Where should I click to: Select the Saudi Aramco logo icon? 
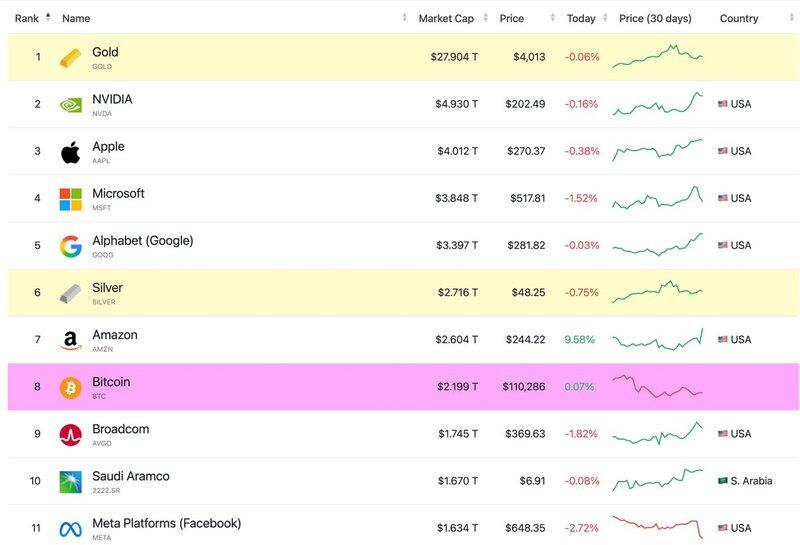point(70,482)
